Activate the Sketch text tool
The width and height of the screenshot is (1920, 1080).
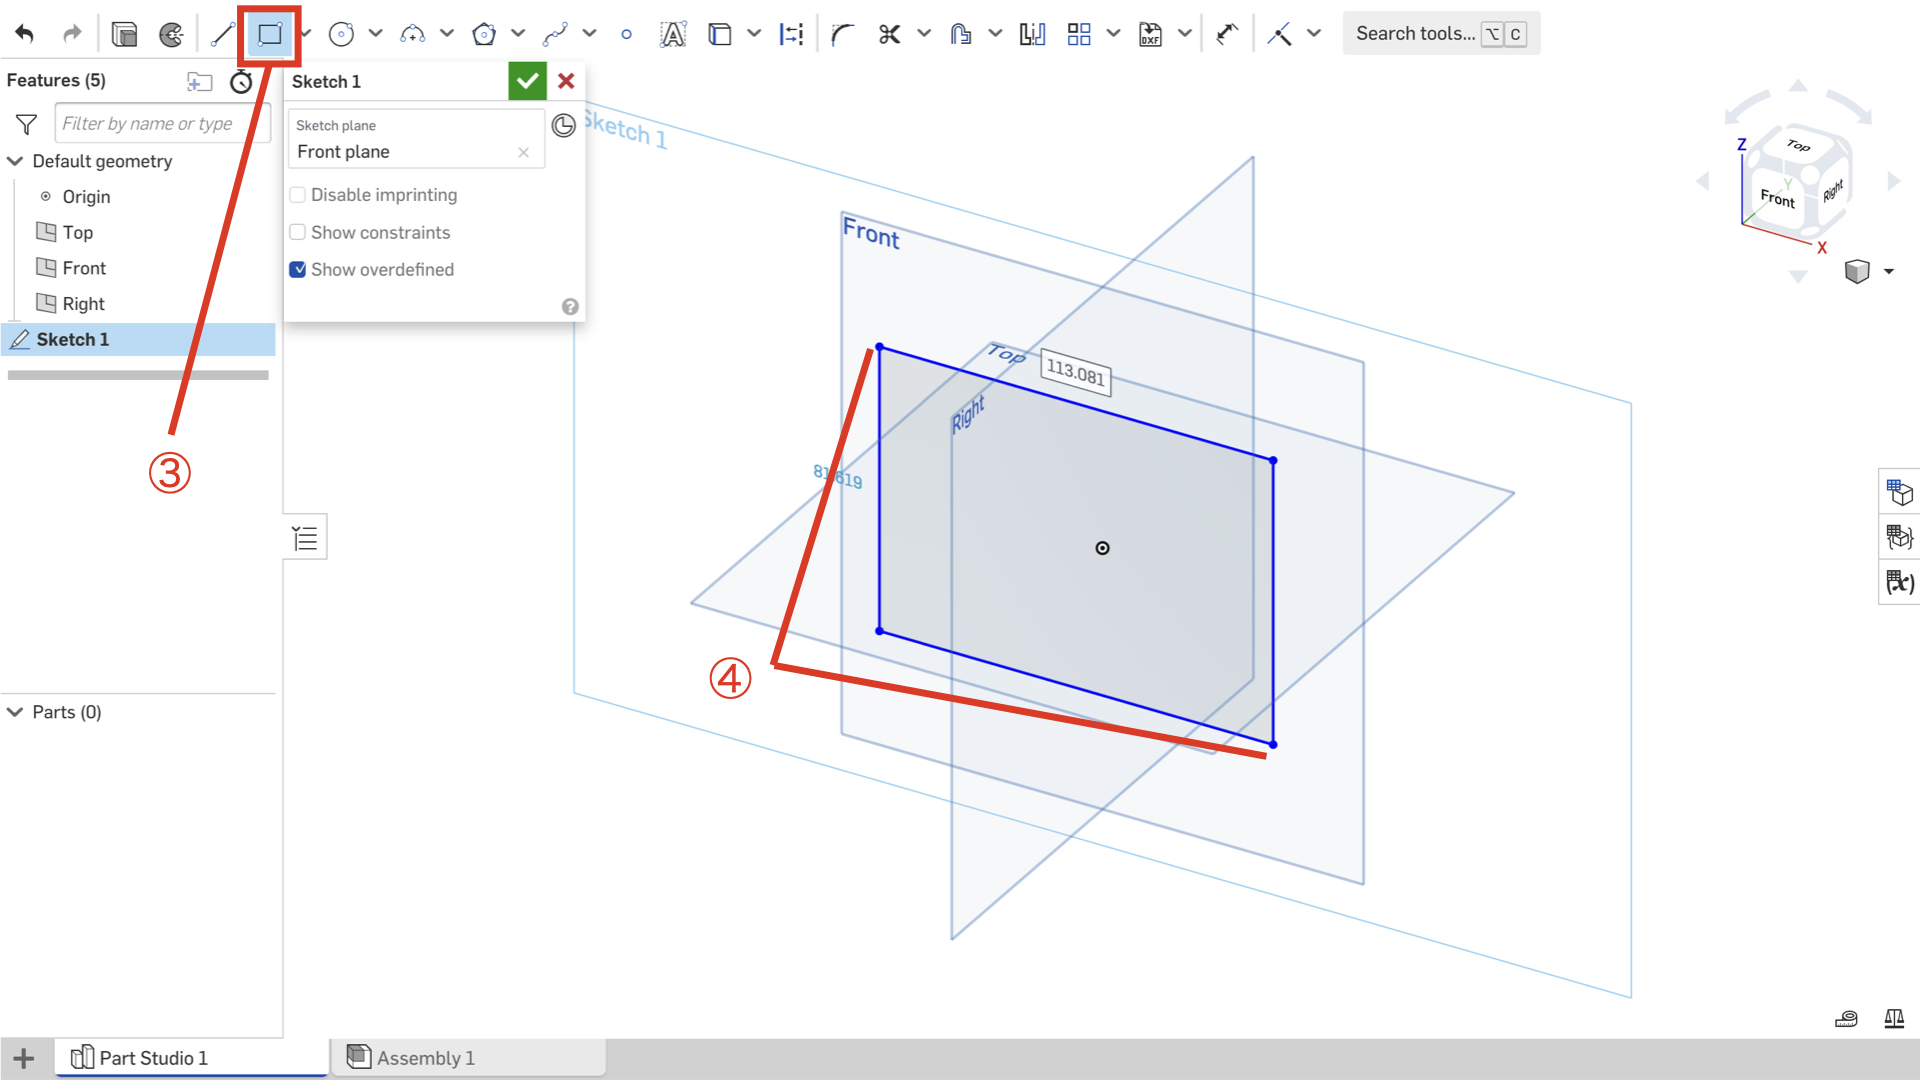pos(674,33)
